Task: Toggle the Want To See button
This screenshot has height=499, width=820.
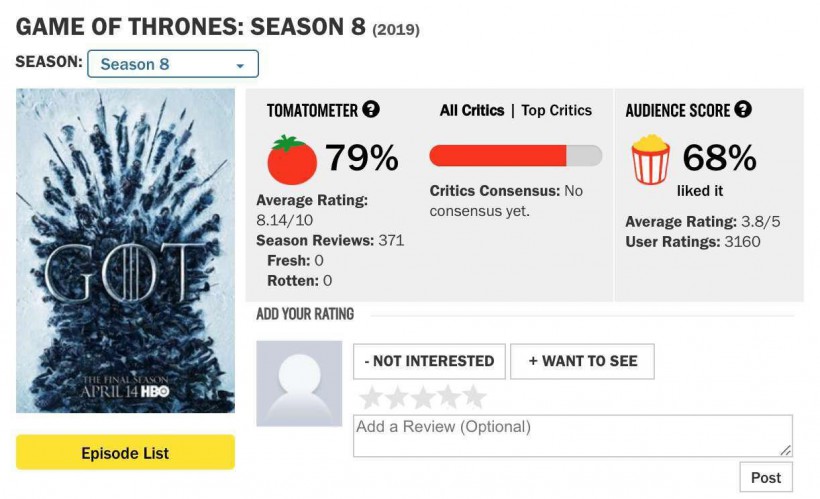Action: point(583,361)
